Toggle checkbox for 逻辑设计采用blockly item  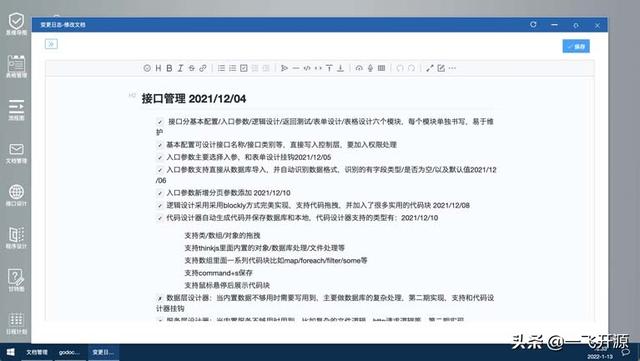(160, 206)
